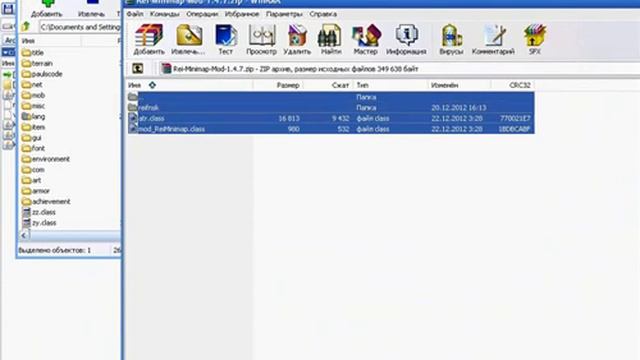Select the zy.class file
Viewport: 640px width, 360px height.
tap(39, 222)
